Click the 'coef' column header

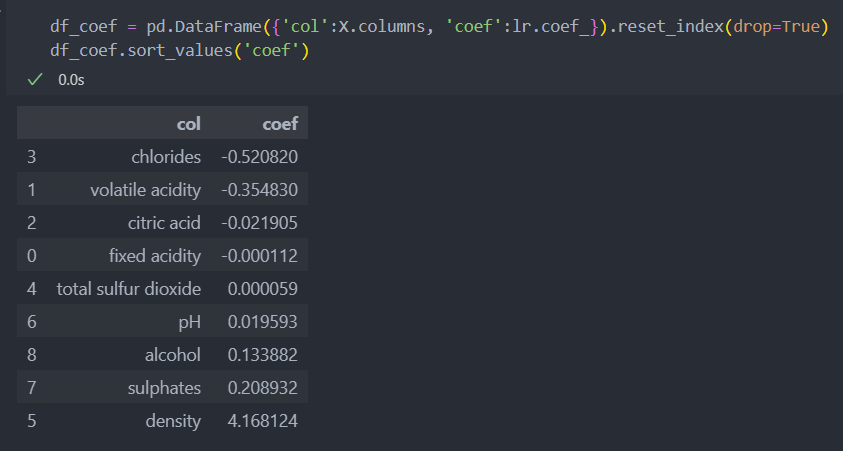click(x=280, y=124)
